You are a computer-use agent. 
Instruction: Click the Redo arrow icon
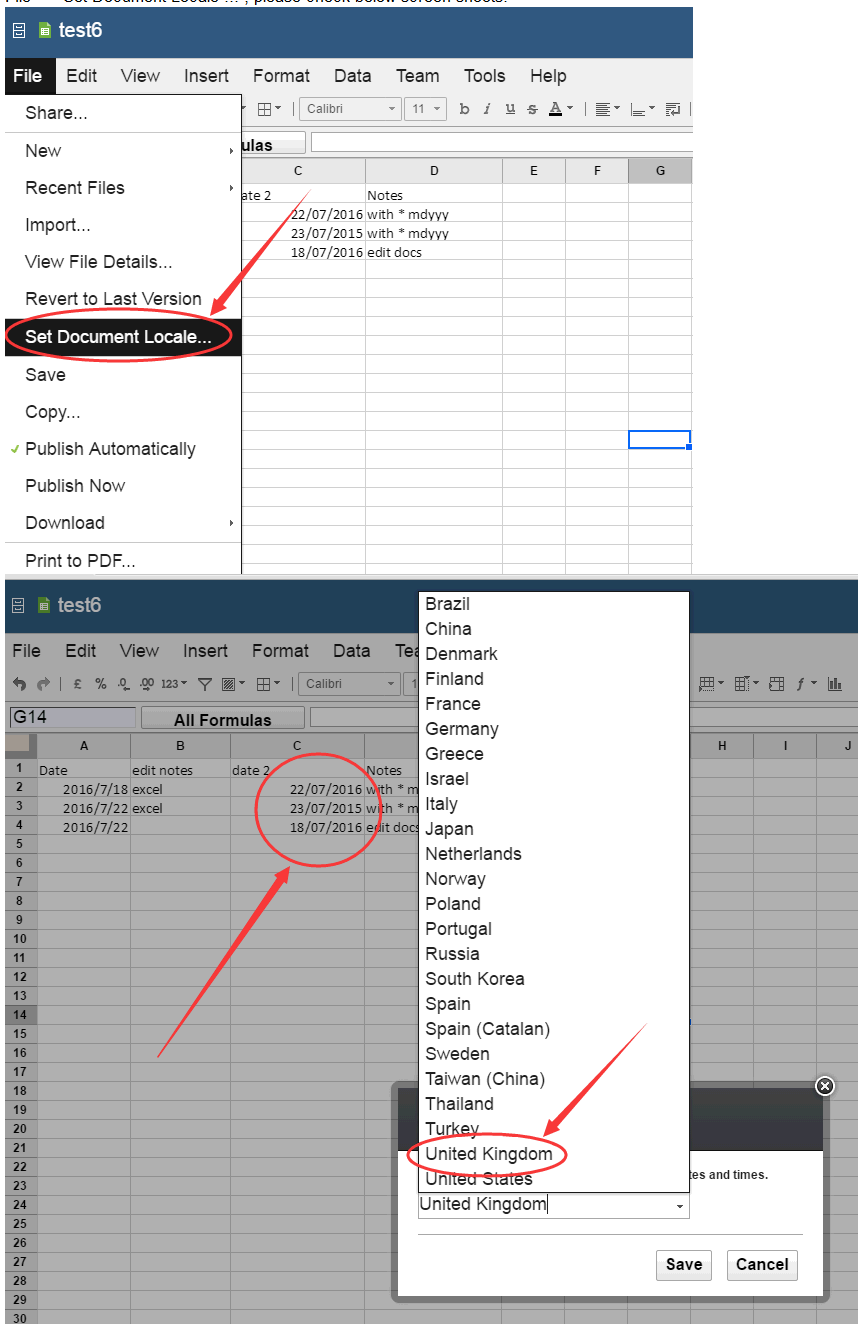click(x=43, y=684)
